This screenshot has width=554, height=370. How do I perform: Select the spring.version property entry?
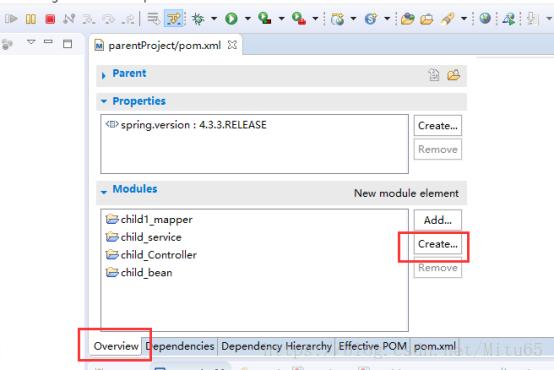[186, 125]
